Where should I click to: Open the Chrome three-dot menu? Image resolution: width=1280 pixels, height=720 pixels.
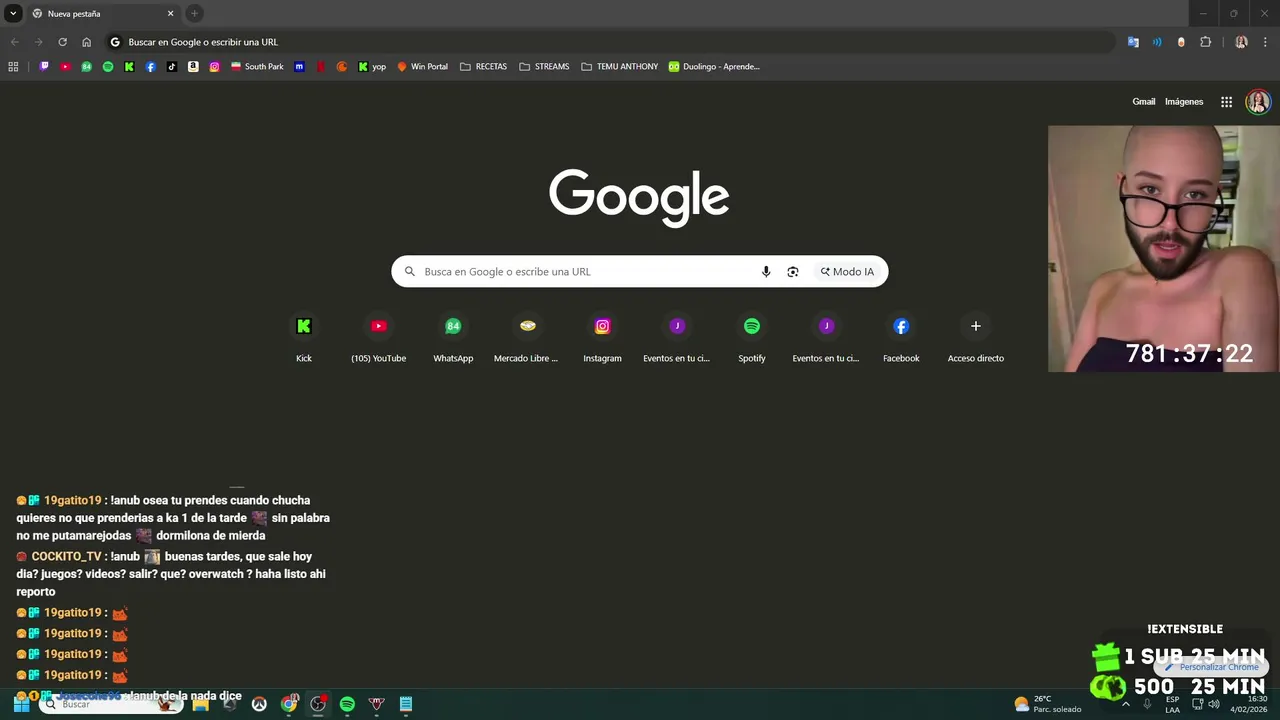(1265, 42)
